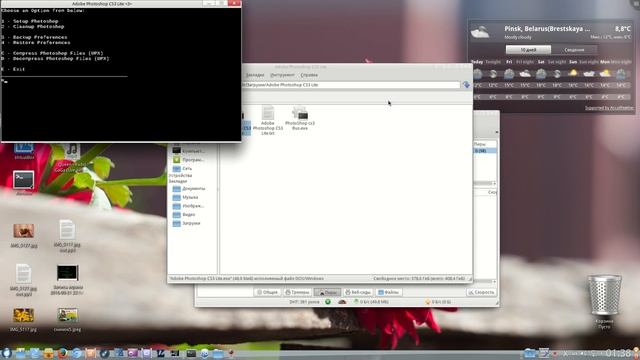
Task: Switch to Веб-сиды tab in torrent window
Action: pyautogui.click(x=358, y=292)
